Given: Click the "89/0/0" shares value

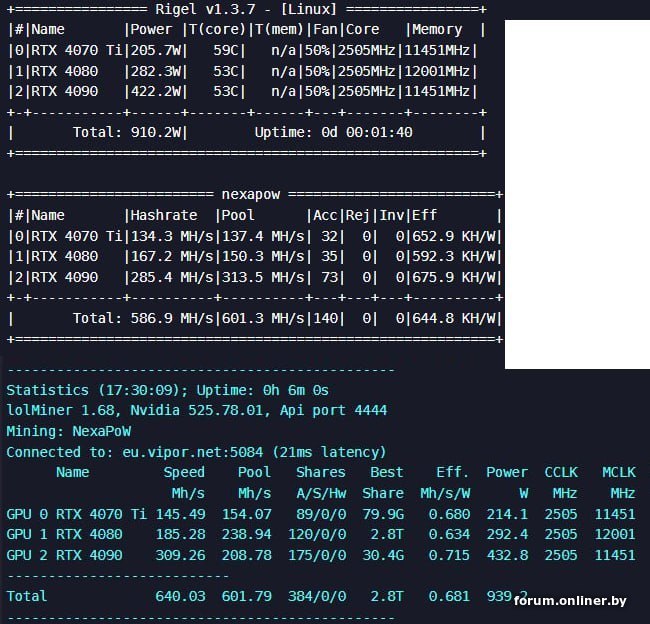Looking at the screenshot, I should (x=321, y=514).
